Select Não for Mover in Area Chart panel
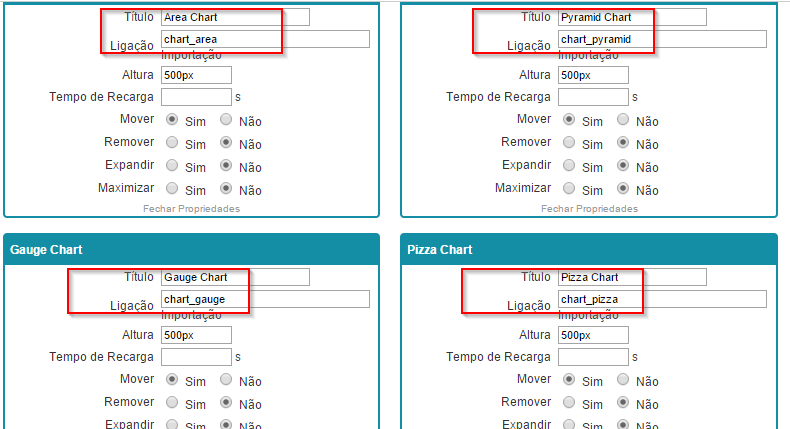This screenshot has height=429, width=790. click(226, 120)
